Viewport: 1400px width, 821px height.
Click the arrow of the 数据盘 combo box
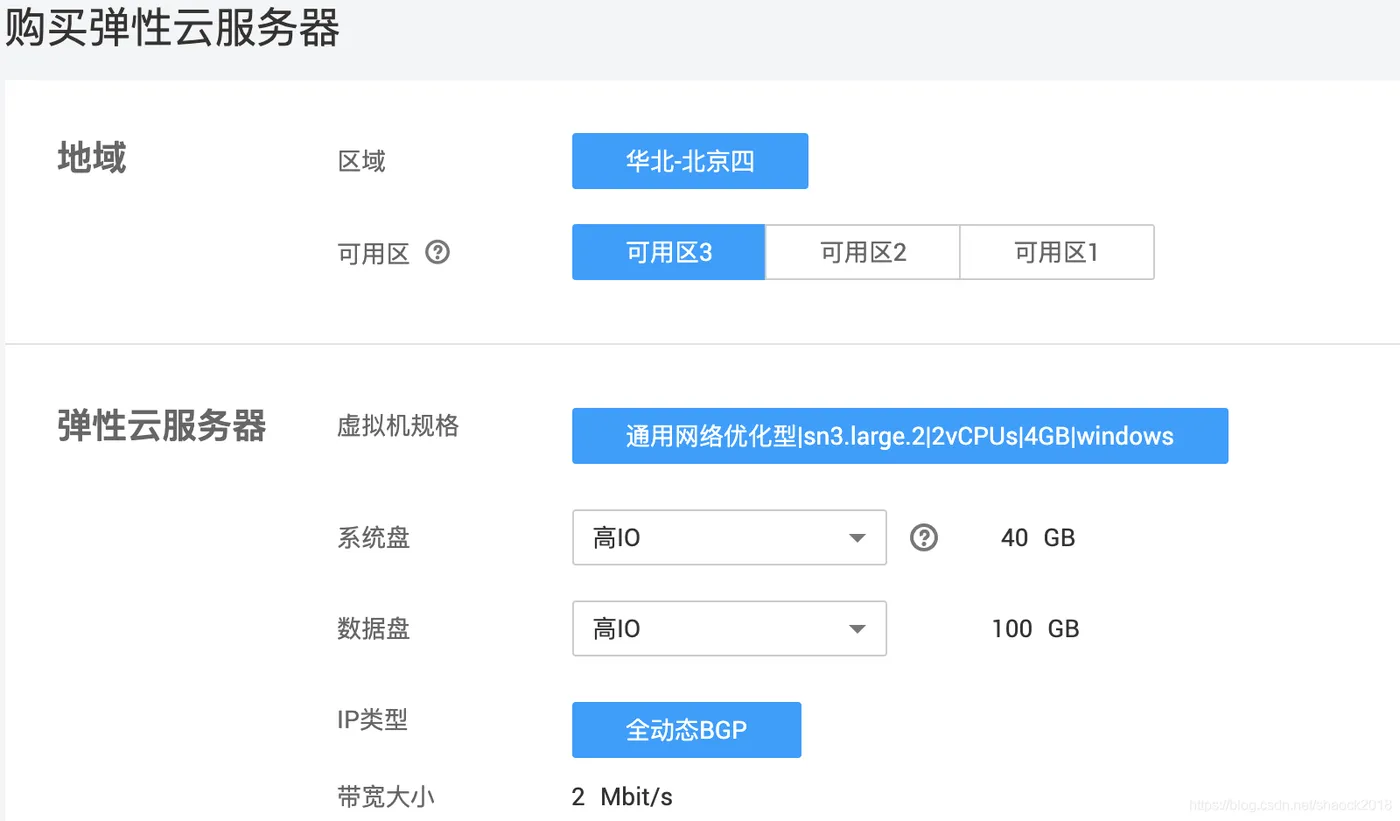(x=856, y=629)
